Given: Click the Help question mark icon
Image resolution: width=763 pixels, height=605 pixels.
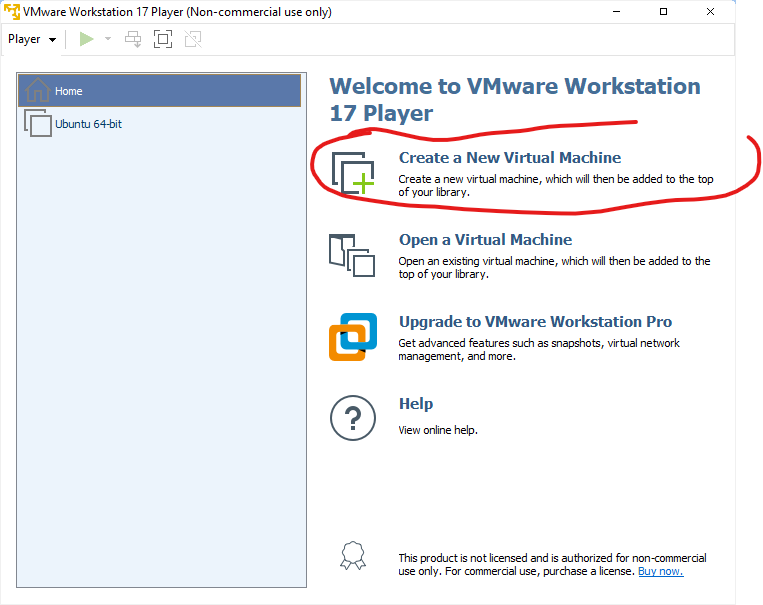Looking at the screenshot, I should click(x=352, y=418).
